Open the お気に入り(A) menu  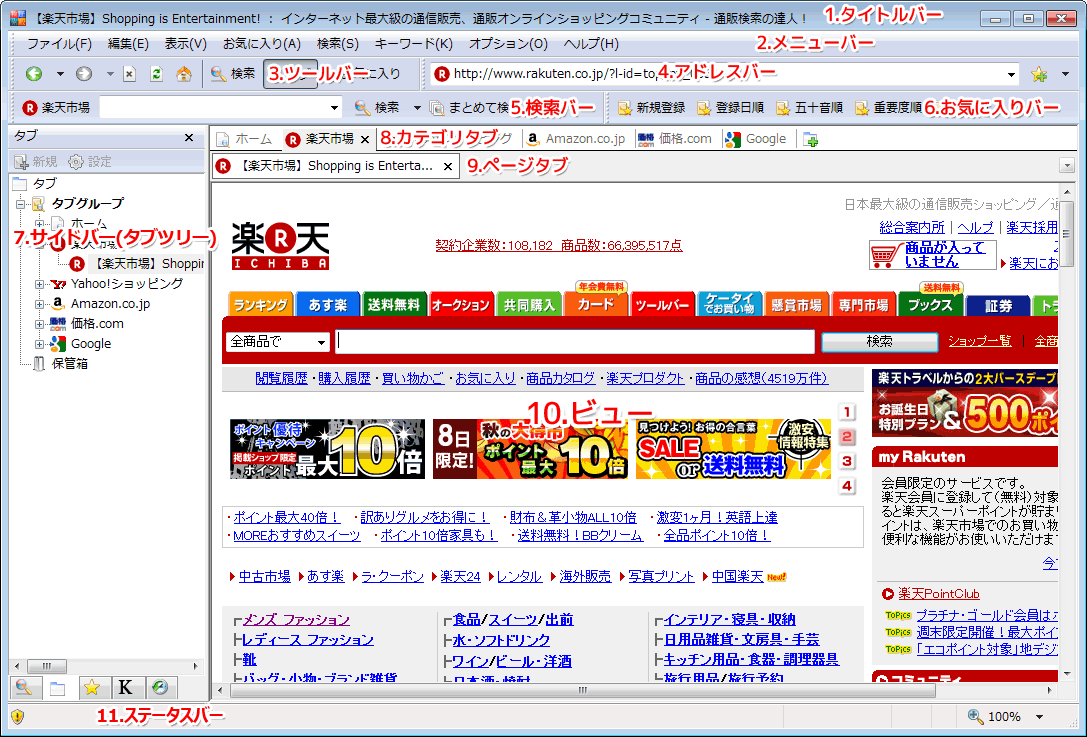tap(262, 44)
